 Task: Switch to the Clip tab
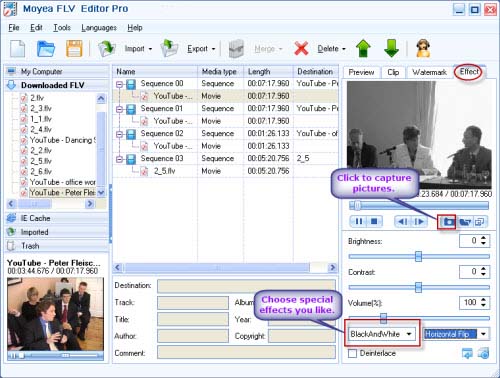(x=393, y=72)
